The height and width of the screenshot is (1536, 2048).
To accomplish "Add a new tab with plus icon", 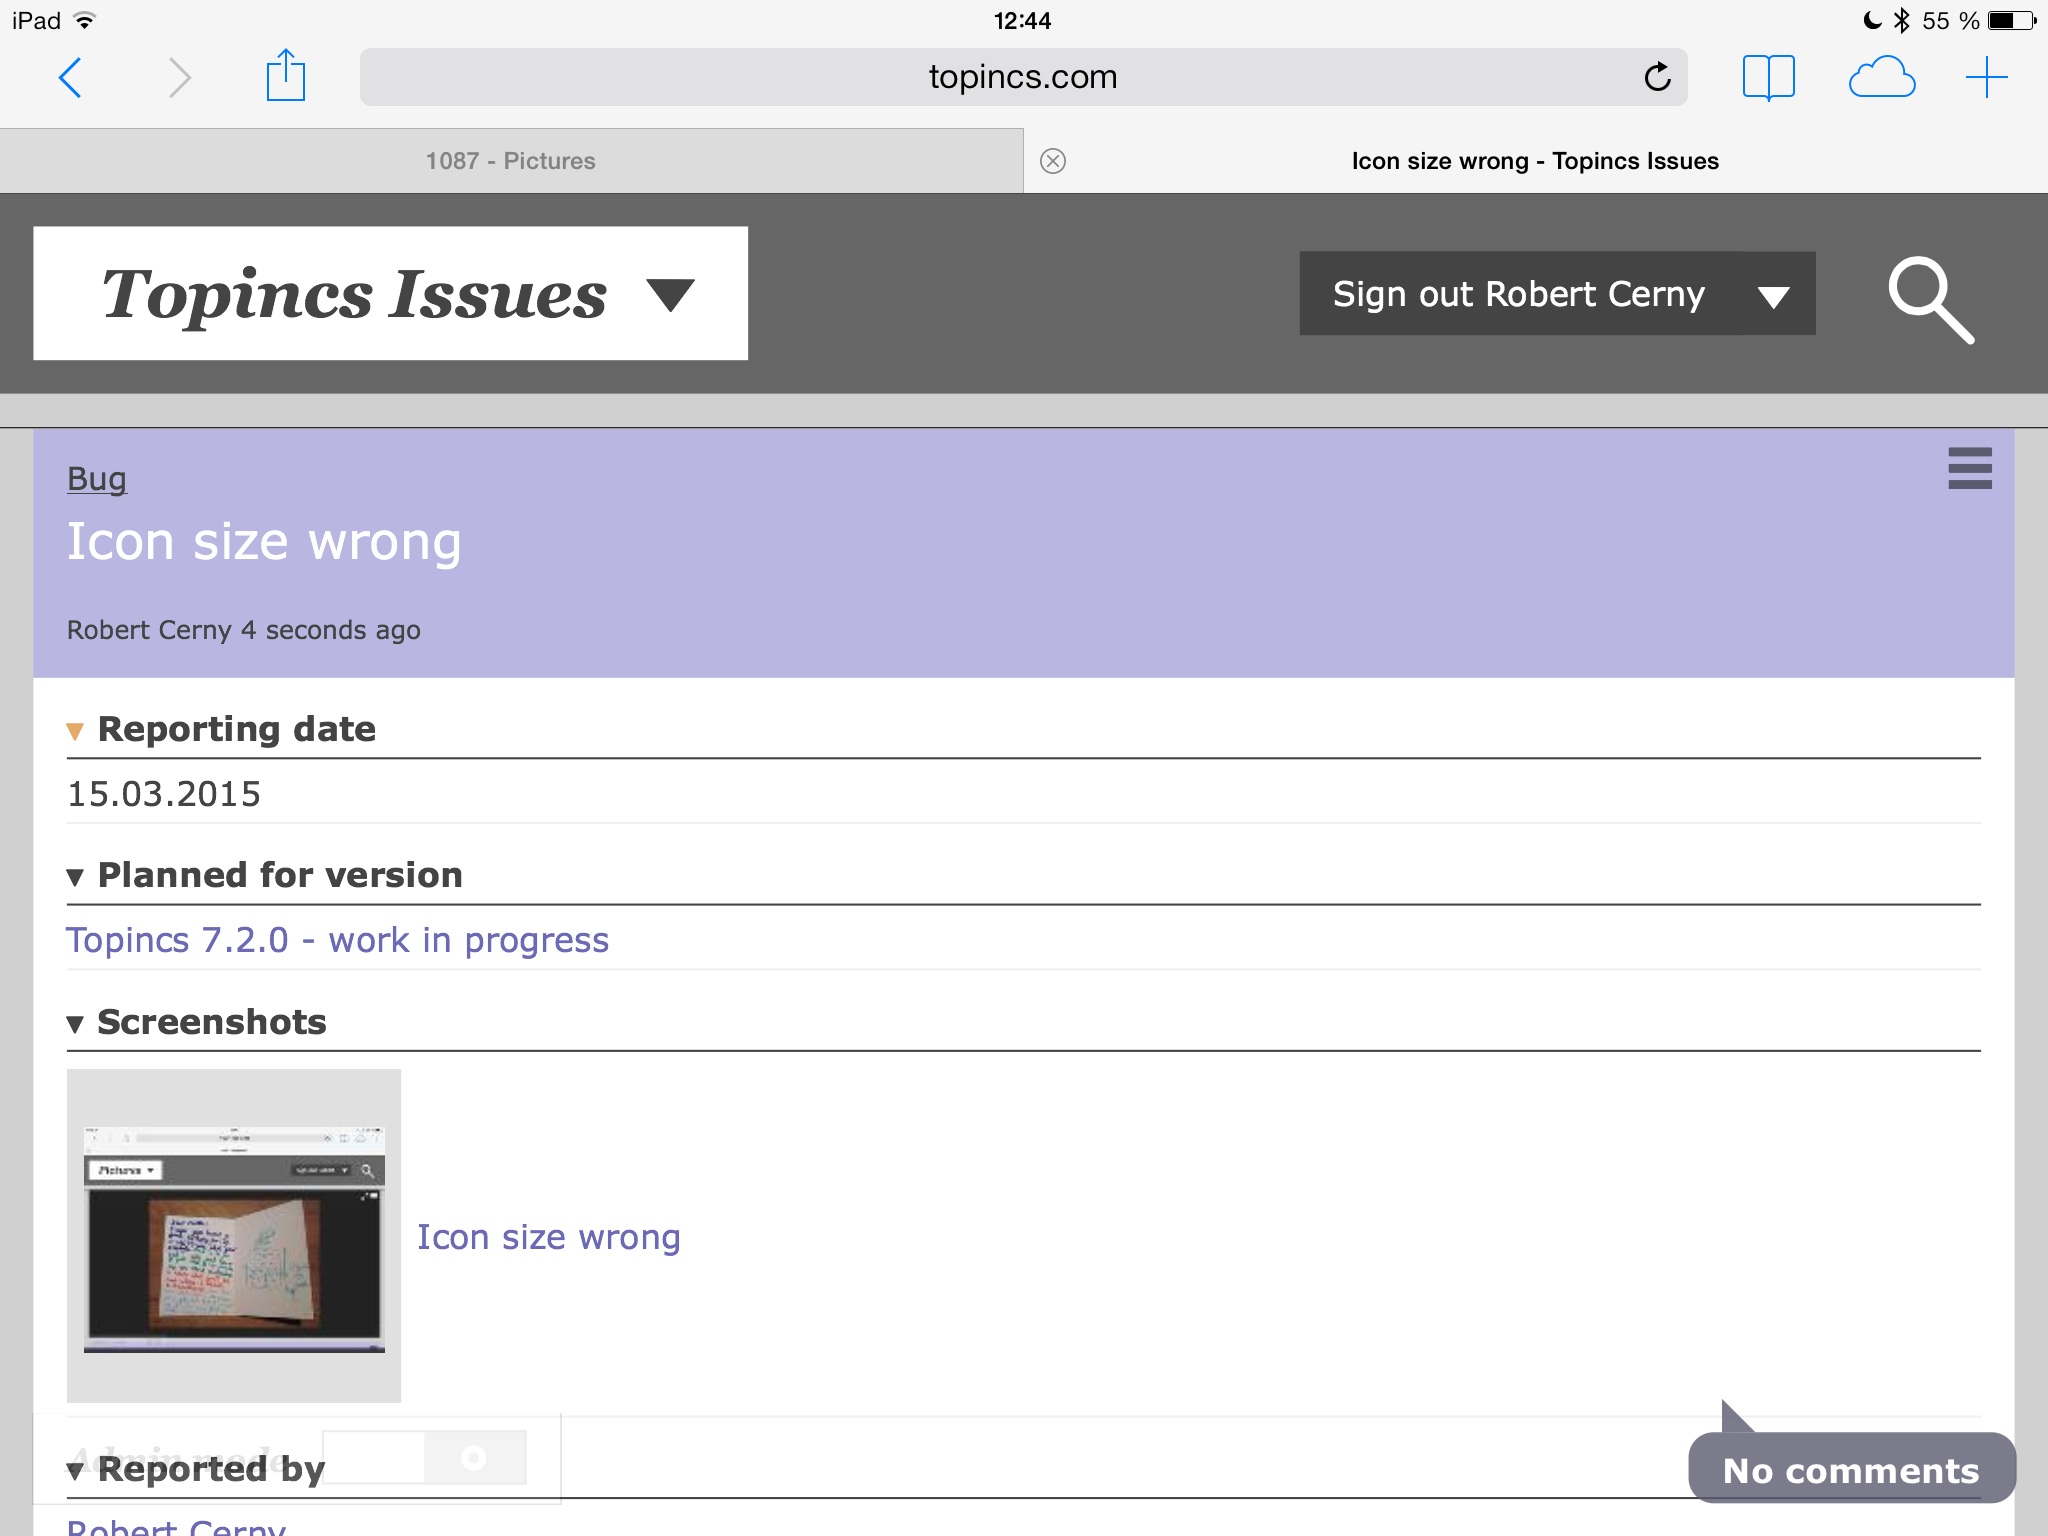I will (x=1986, y=77).
